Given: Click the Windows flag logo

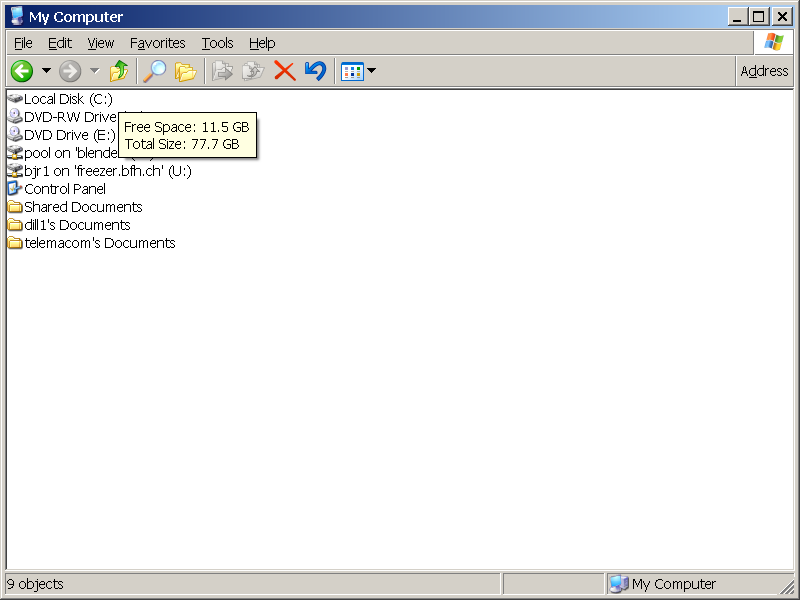Looking at the screenshot, I should click(x=773, y=42).
